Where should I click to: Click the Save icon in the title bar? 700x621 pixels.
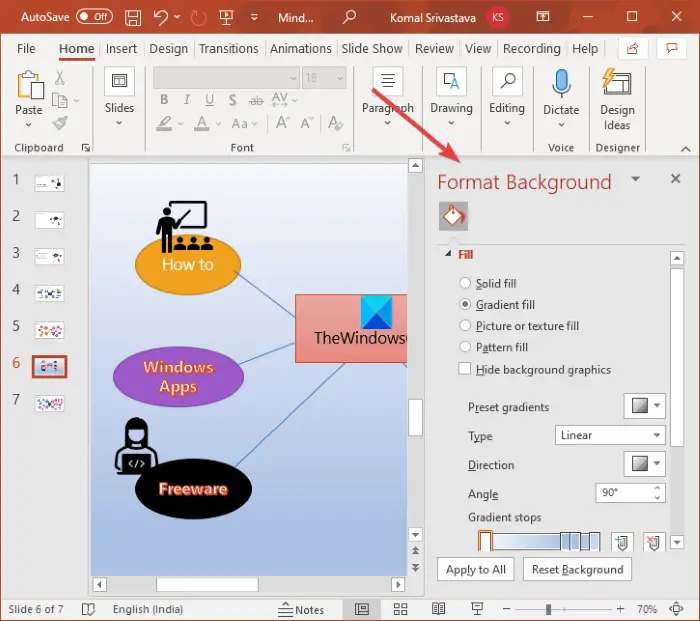pos(133,18)
